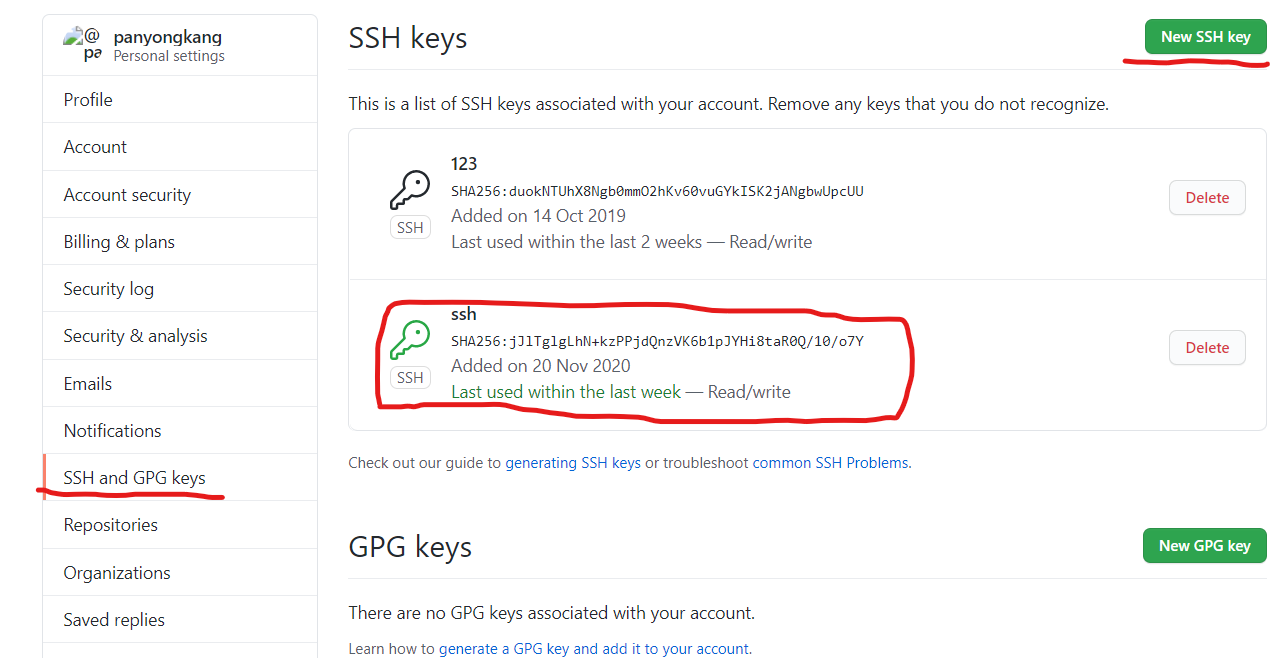Click the green key icon for ssh
The image size is (1286, 658).
pos(410,339)
